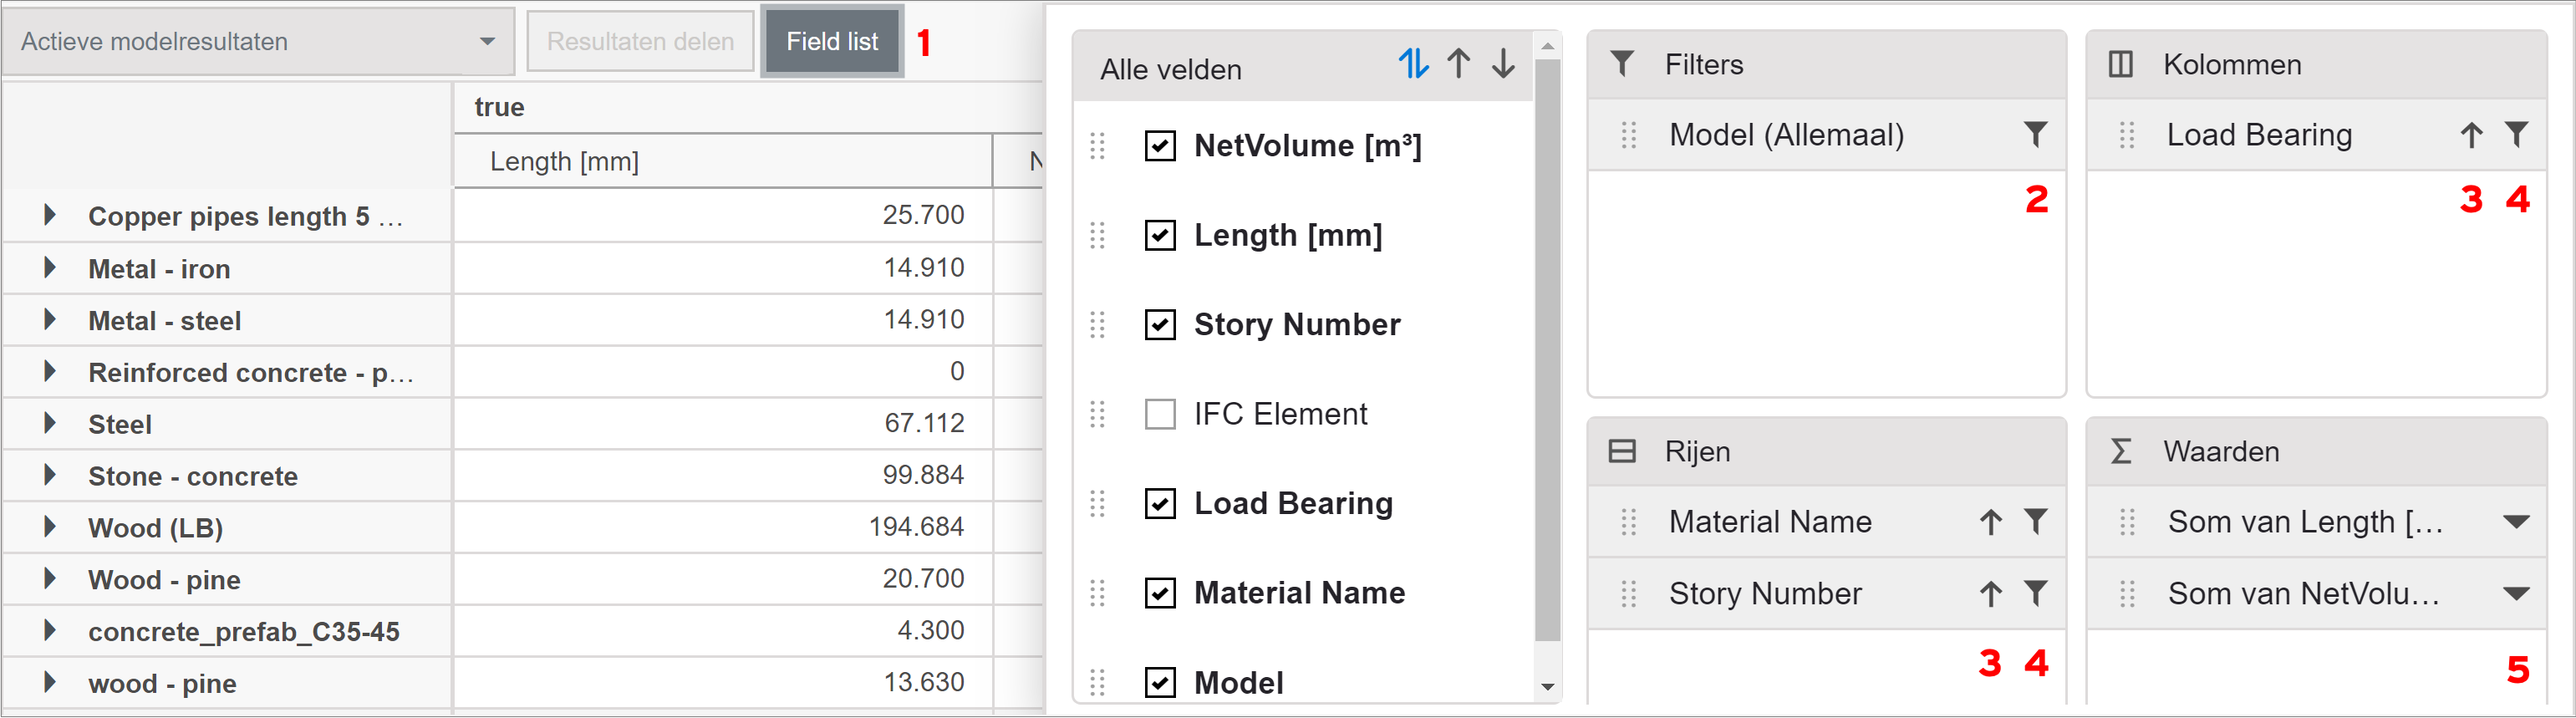Click the blue unsorted order icon
Viewport: 2576px width, 718px height.
(x=1413, y=64)
